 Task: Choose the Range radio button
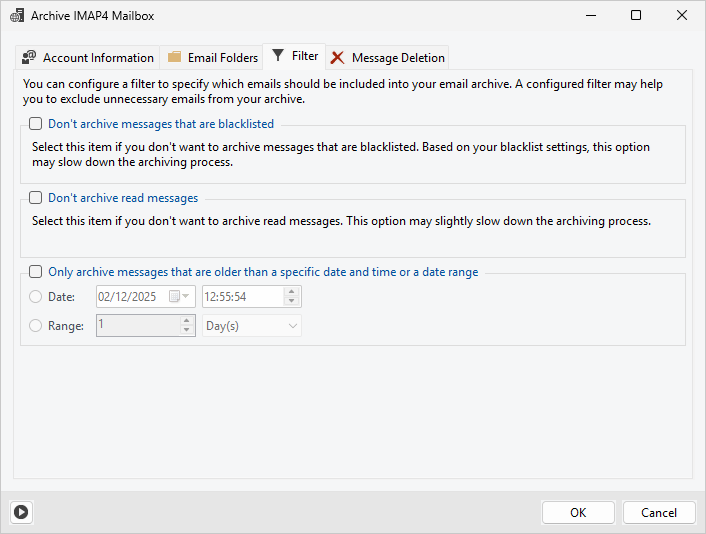(x=36, y=326)
